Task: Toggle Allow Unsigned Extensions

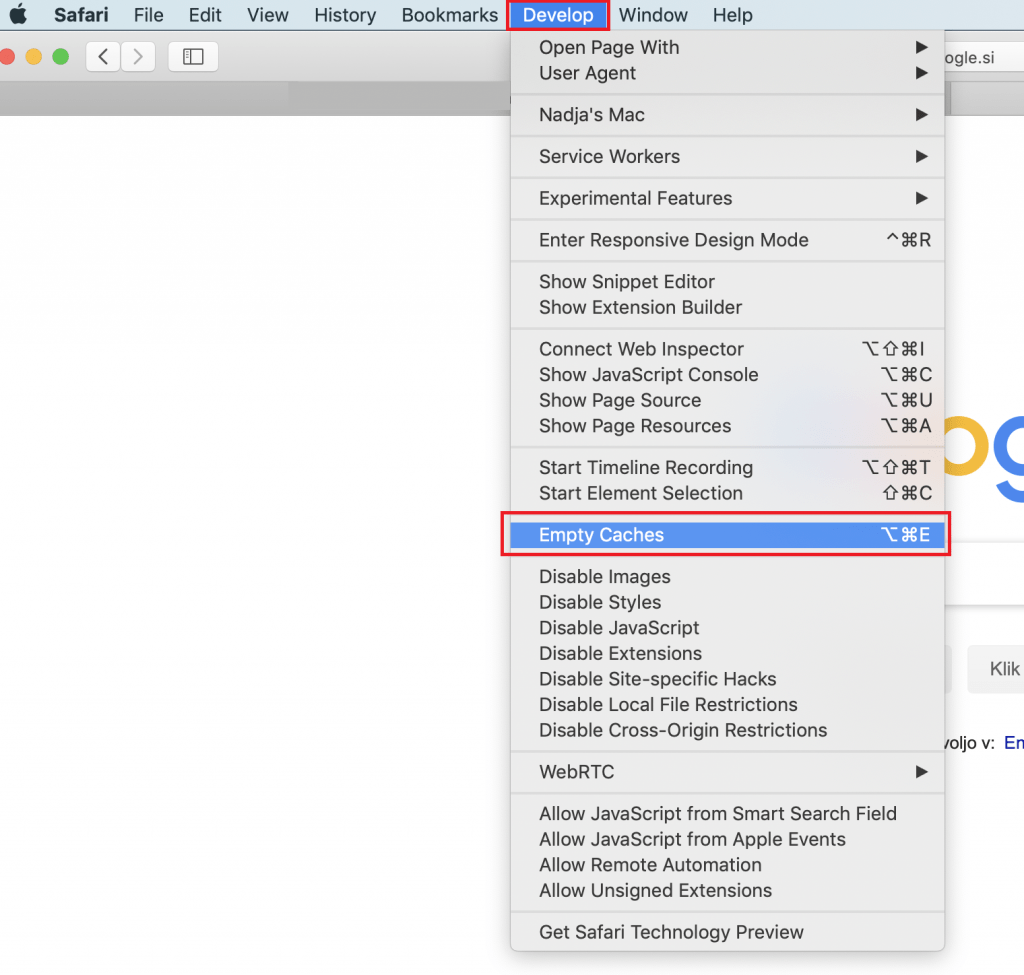Action: tap(728, 890)
